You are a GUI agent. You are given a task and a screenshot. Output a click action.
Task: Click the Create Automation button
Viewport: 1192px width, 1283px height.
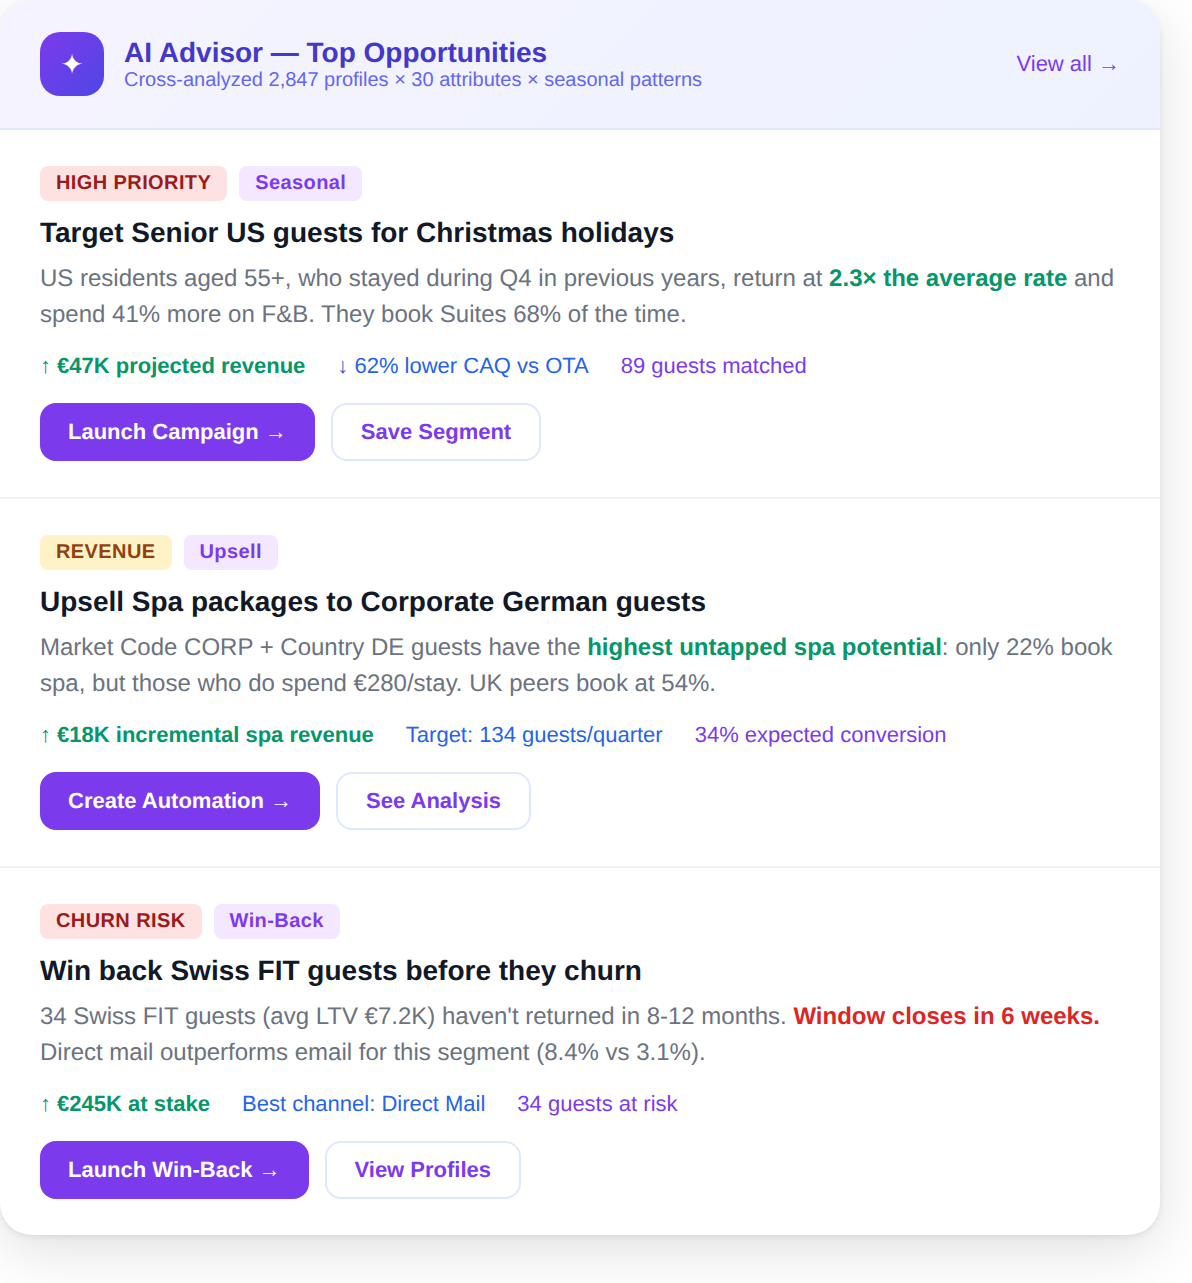tap(179, 800)
